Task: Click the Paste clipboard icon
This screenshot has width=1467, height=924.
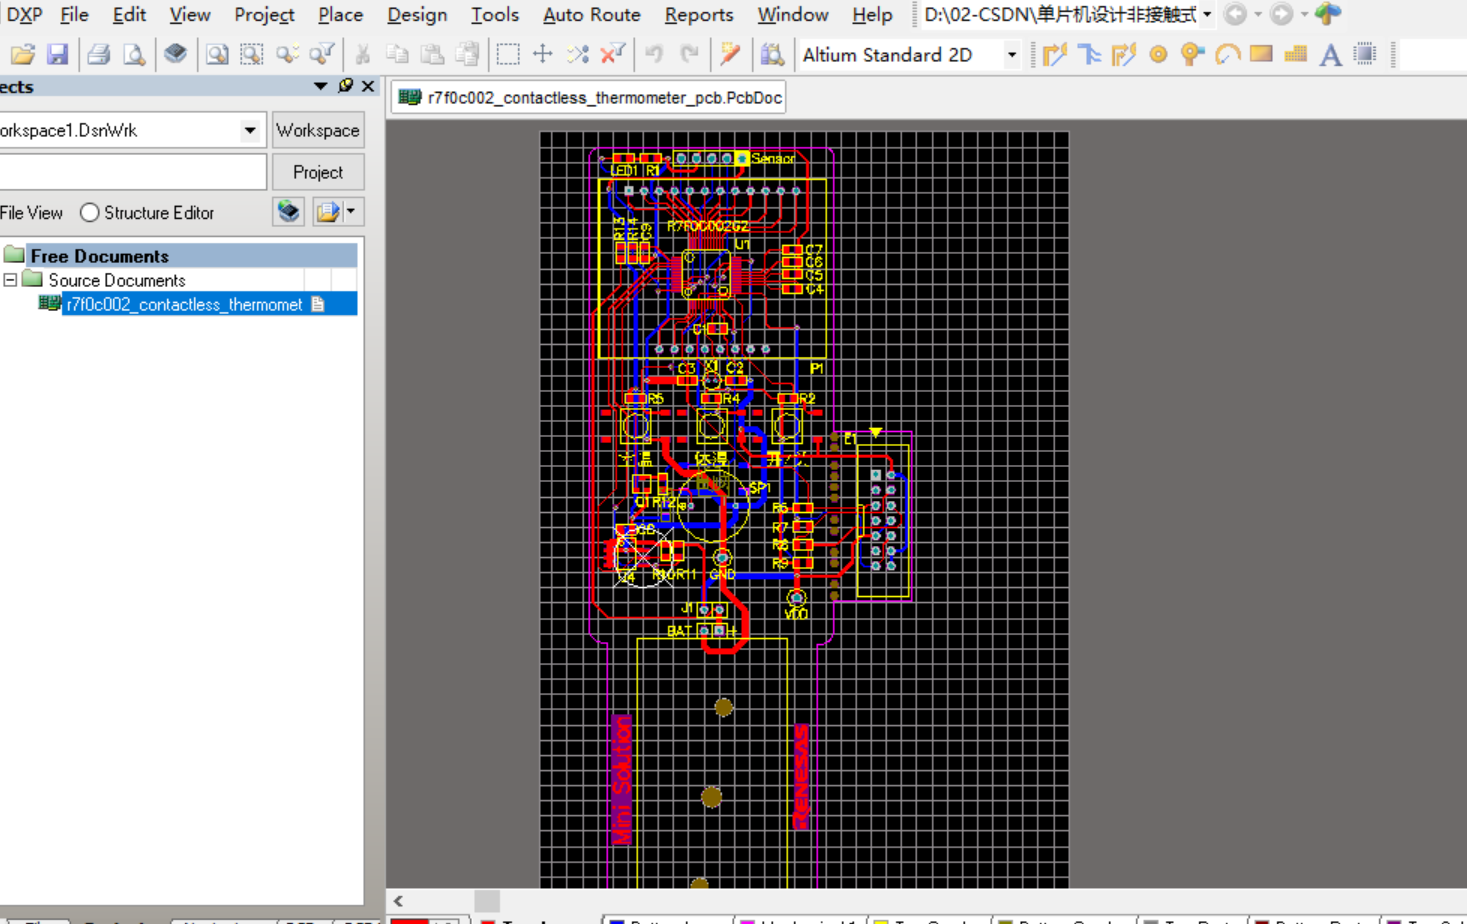Action: click(x=432, y=54)
